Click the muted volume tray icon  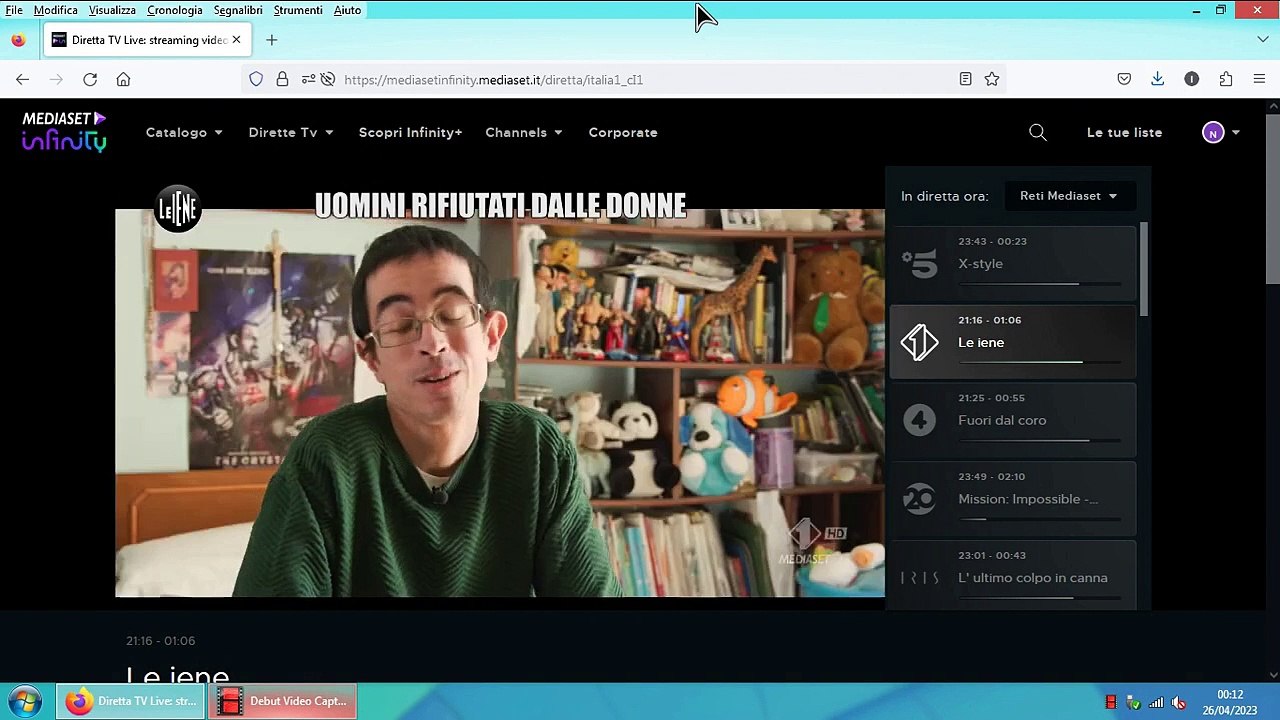pyautogui.click(x=1178, y=702)
